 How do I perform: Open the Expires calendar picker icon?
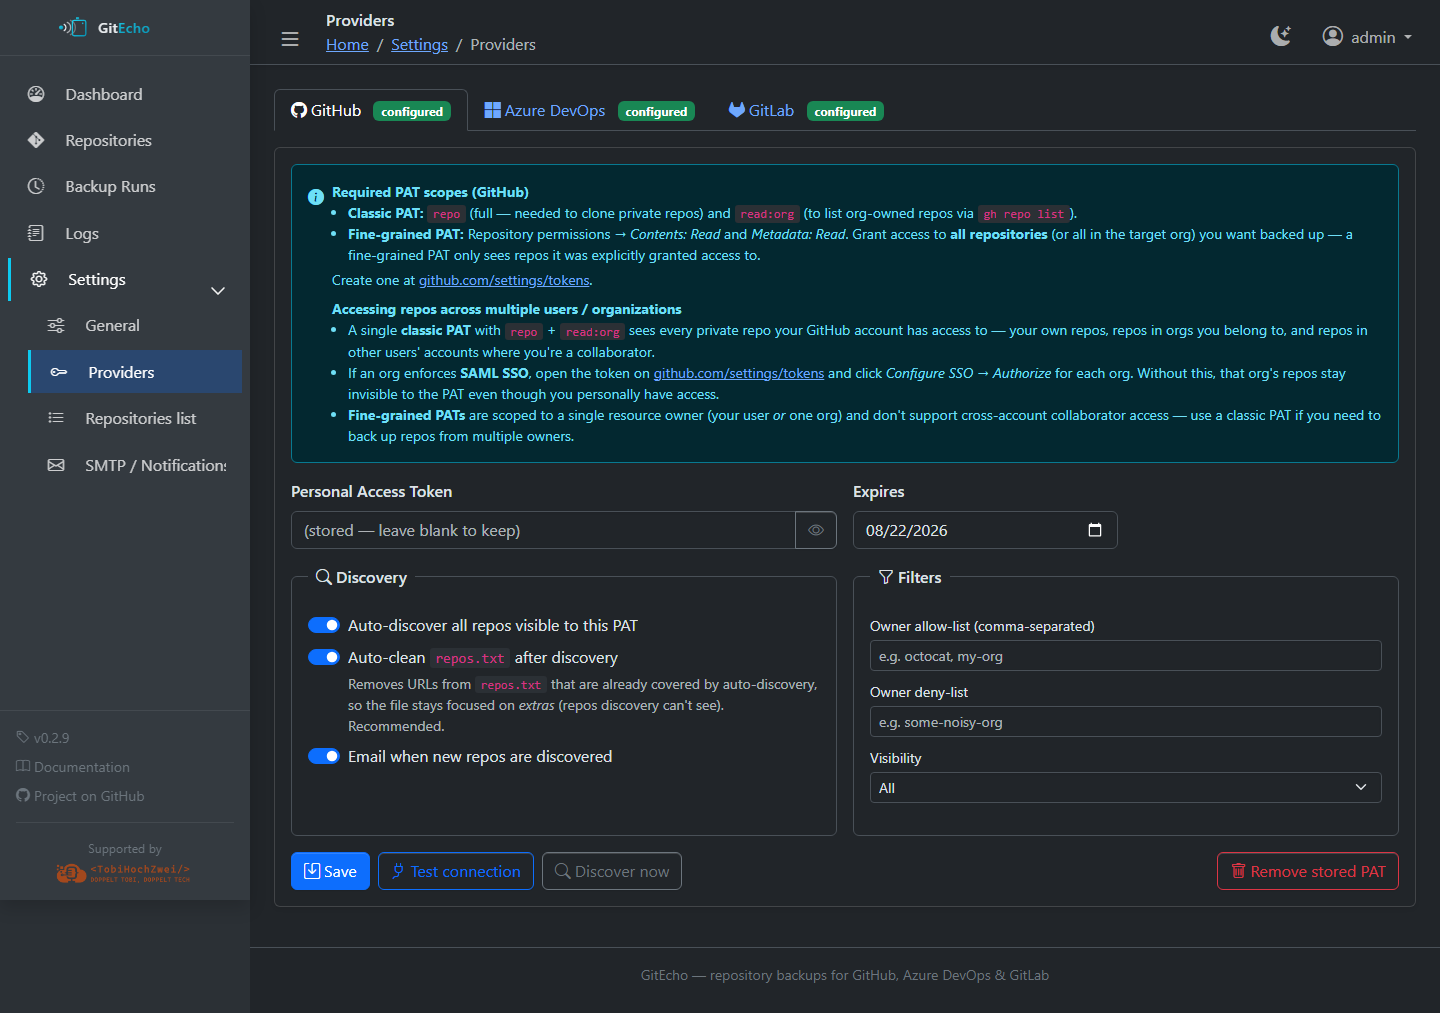click(x=1094, y=530)
